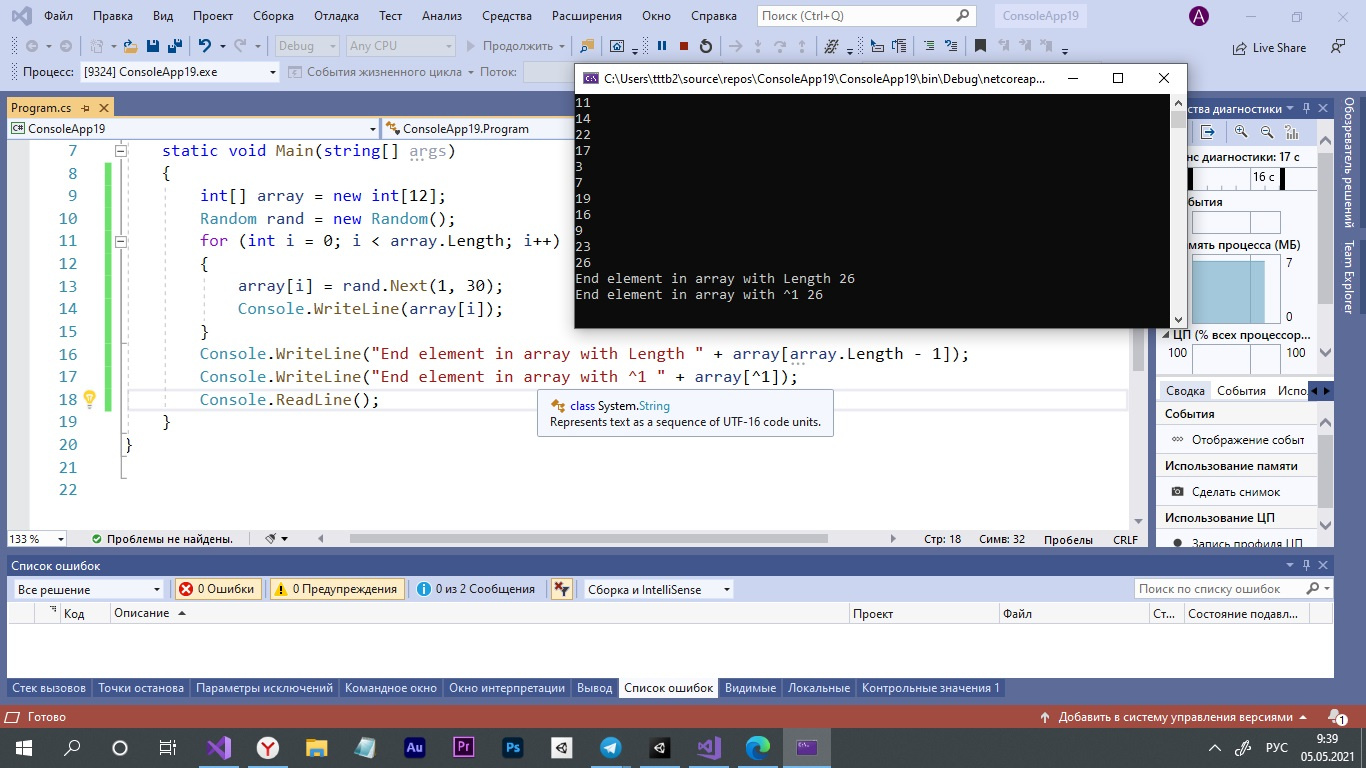The width and height of the screenshot is (1366, 768).
Task: Restart debugging with the circular arrow icon
Action: pos(706,46)
